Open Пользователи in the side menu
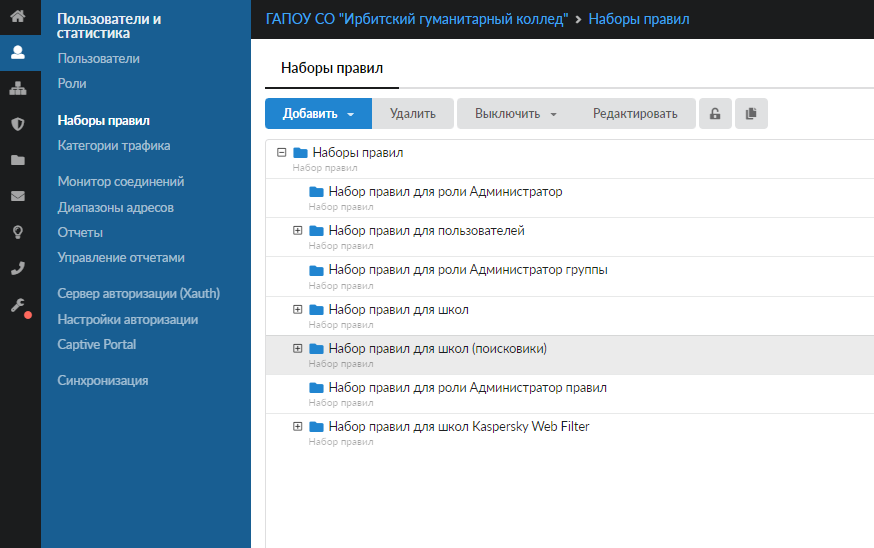The width and height of the screenshot is (874, 548). coord(99,59)
